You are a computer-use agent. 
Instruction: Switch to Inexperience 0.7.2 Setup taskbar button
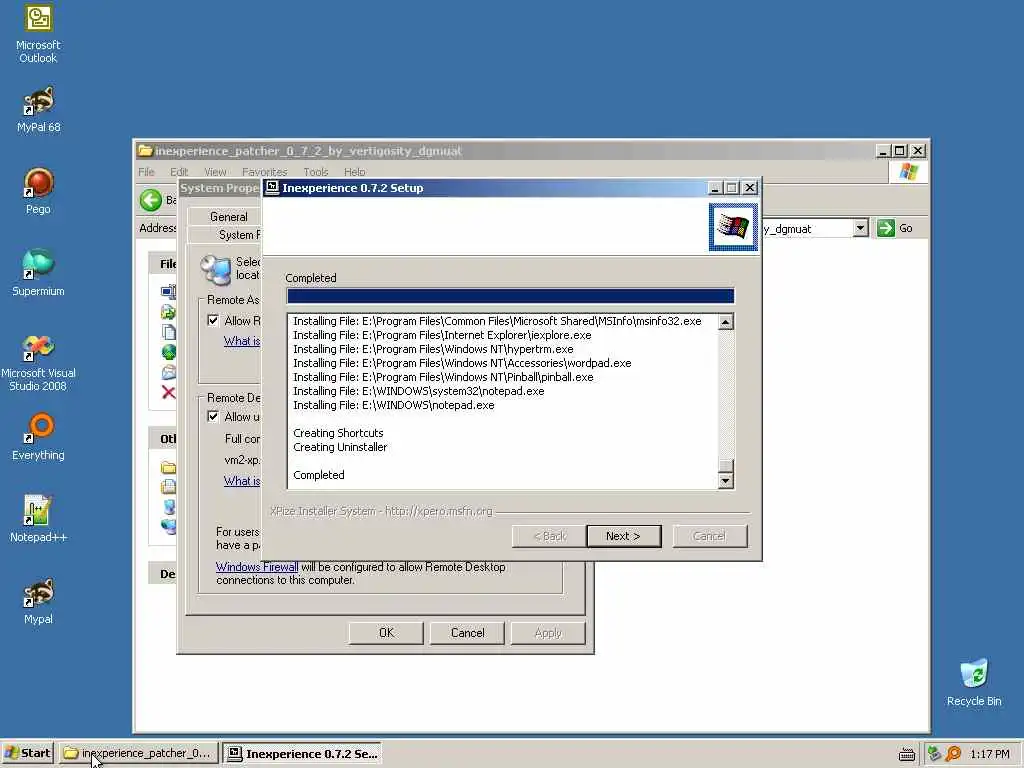point(302,753)
